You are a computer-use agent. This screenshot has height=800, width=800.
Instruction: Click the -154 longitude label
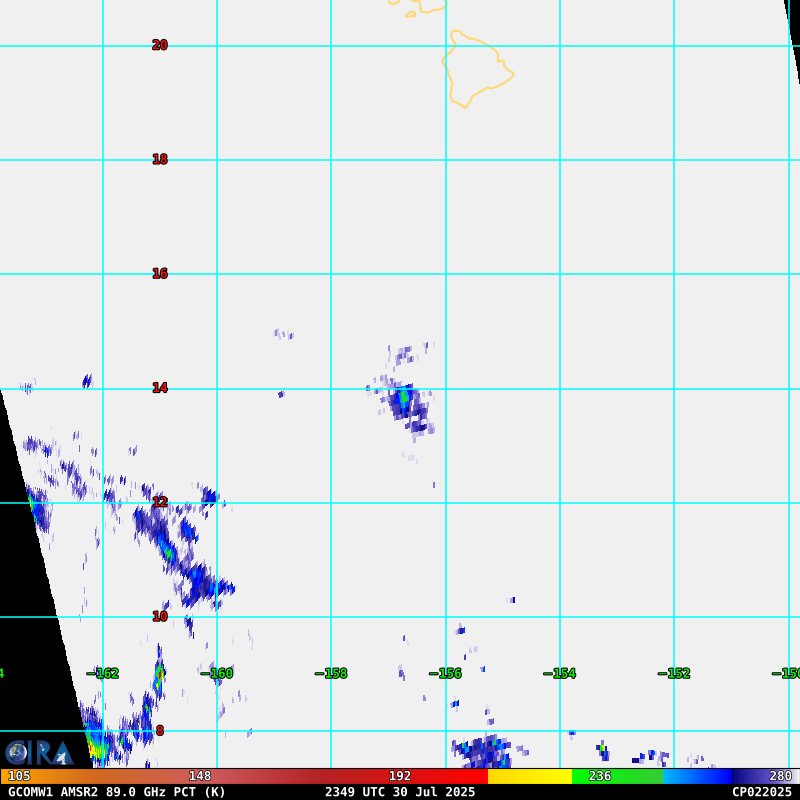560,674
